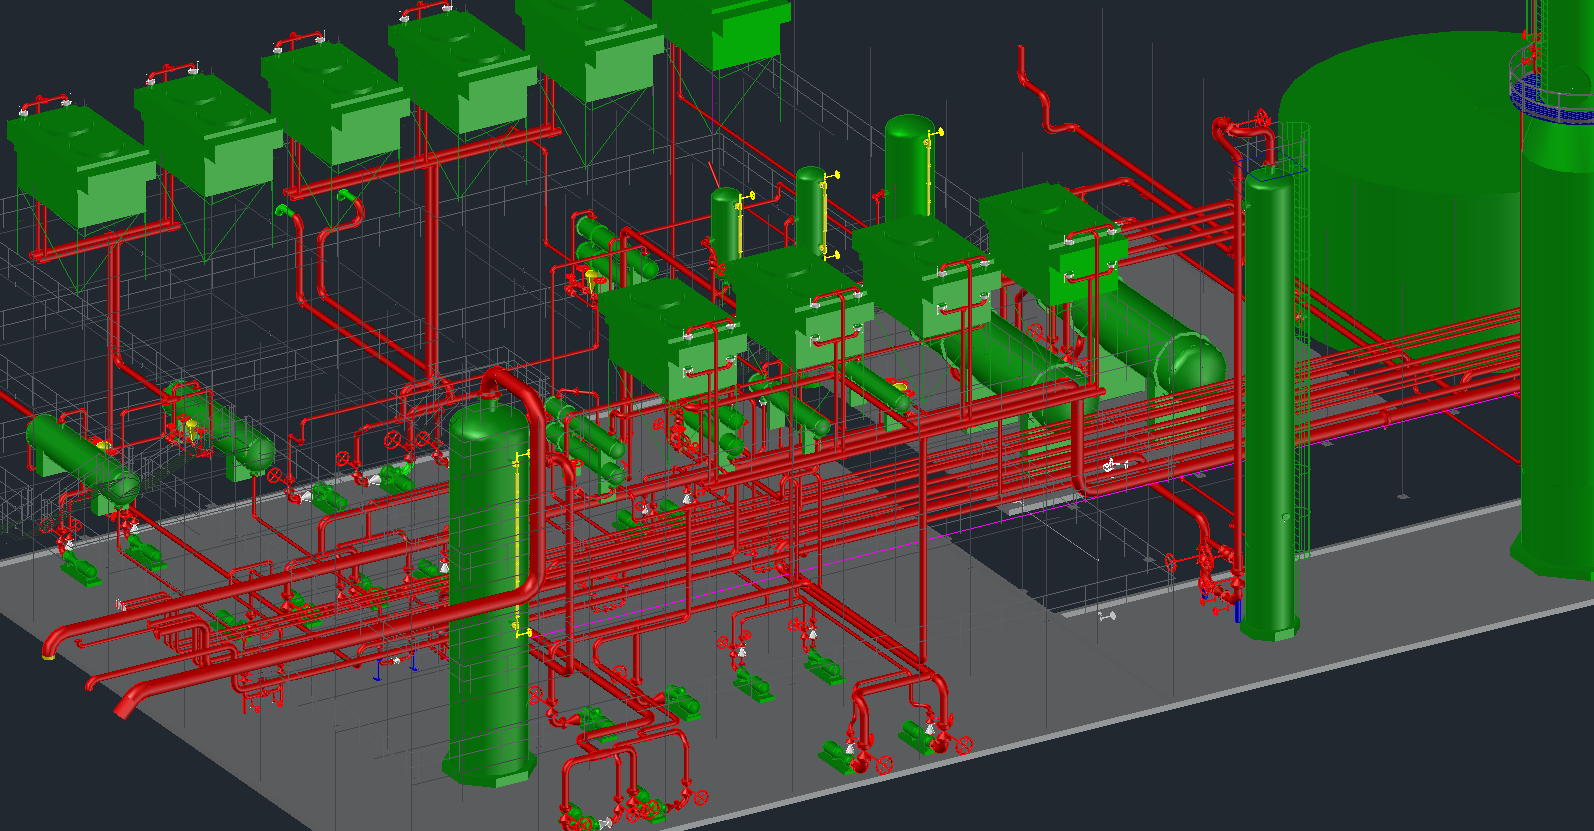Select the large cylindrical storage tank

(x=1400, y=190)
